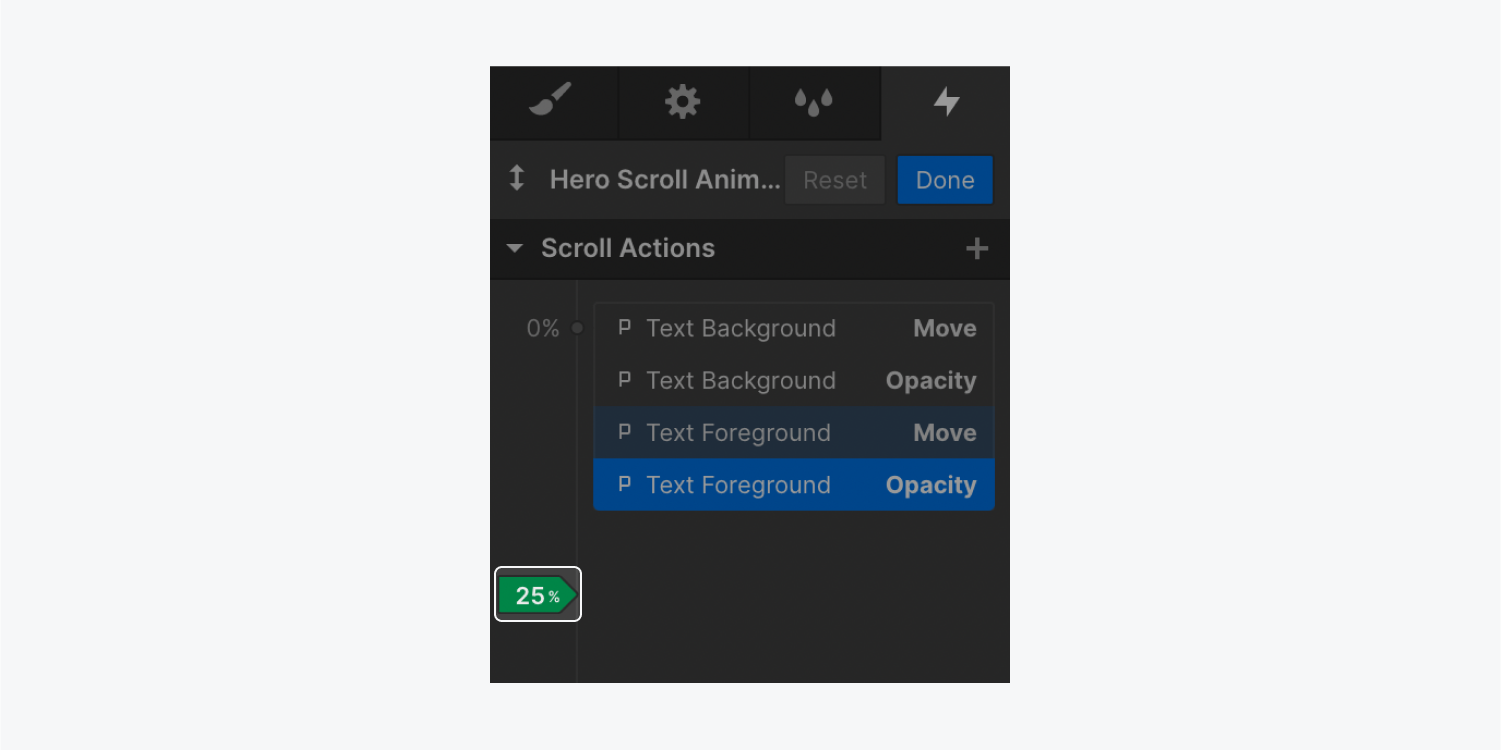Image resolution: width=1501 pixels, height=751 pixels.
Task: Collapse the Scroll Actions section triangle
Action: pyautogui.click(x=515, y=248)
